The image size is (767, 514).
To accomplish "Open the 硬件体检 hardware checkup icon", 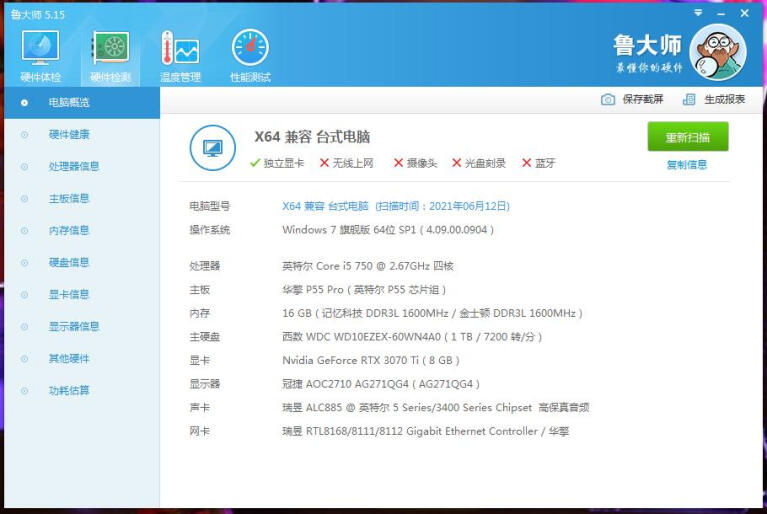I will pos(40,50).
